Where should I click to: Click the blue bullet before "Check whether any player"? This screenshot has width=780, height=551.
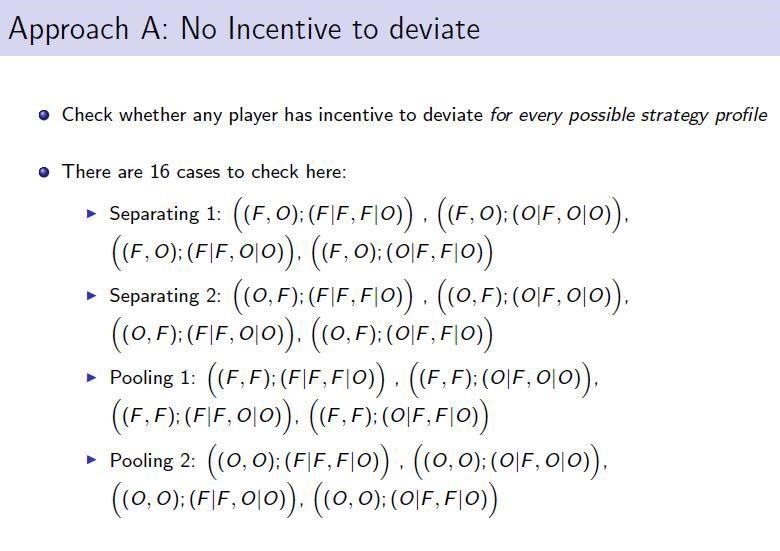(44, 115)
